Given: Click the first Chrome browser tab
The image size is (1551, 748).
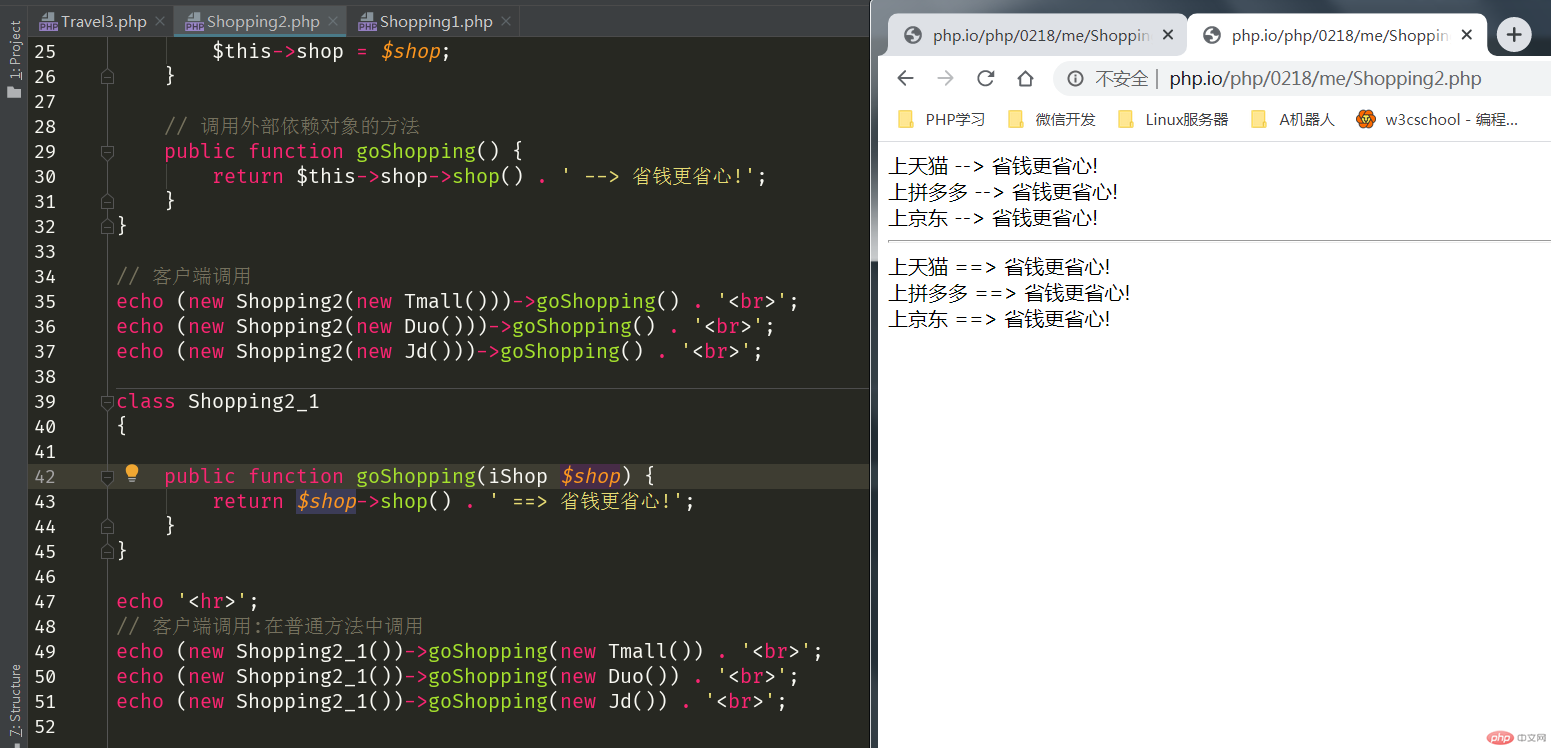Looking at the screenshot, I should pos(1036,35).
